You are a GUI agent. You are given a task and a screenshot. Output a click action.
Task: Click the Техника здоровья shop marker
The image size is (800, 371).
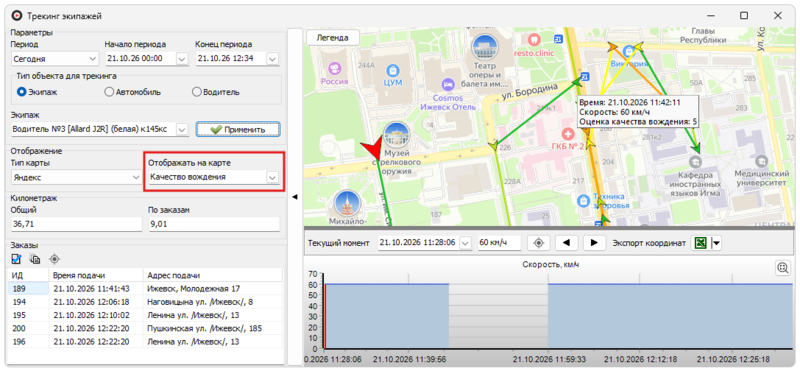(x=584, y=201)
